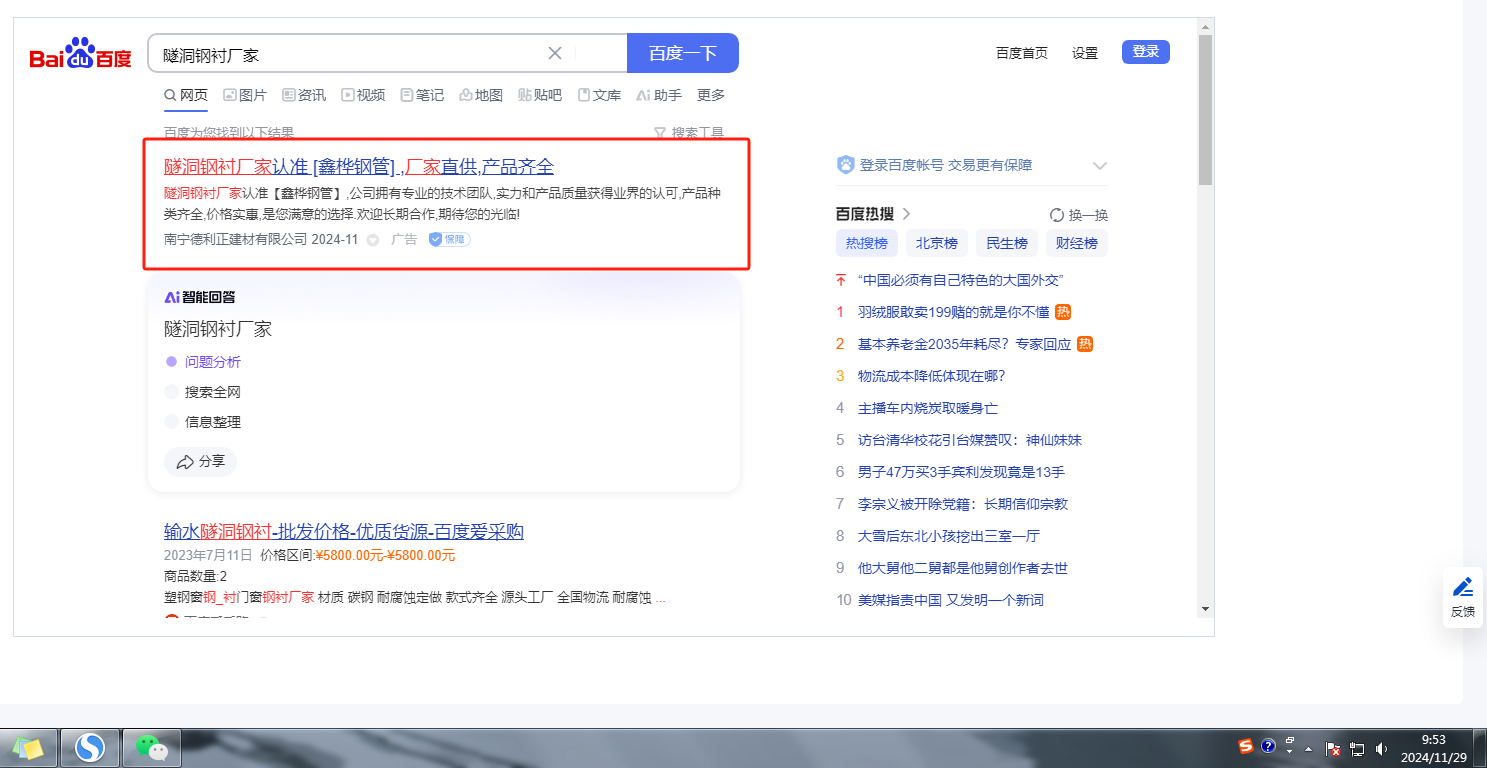Select the 信息整理 step

pyautogui.click(x=203, y=422)
